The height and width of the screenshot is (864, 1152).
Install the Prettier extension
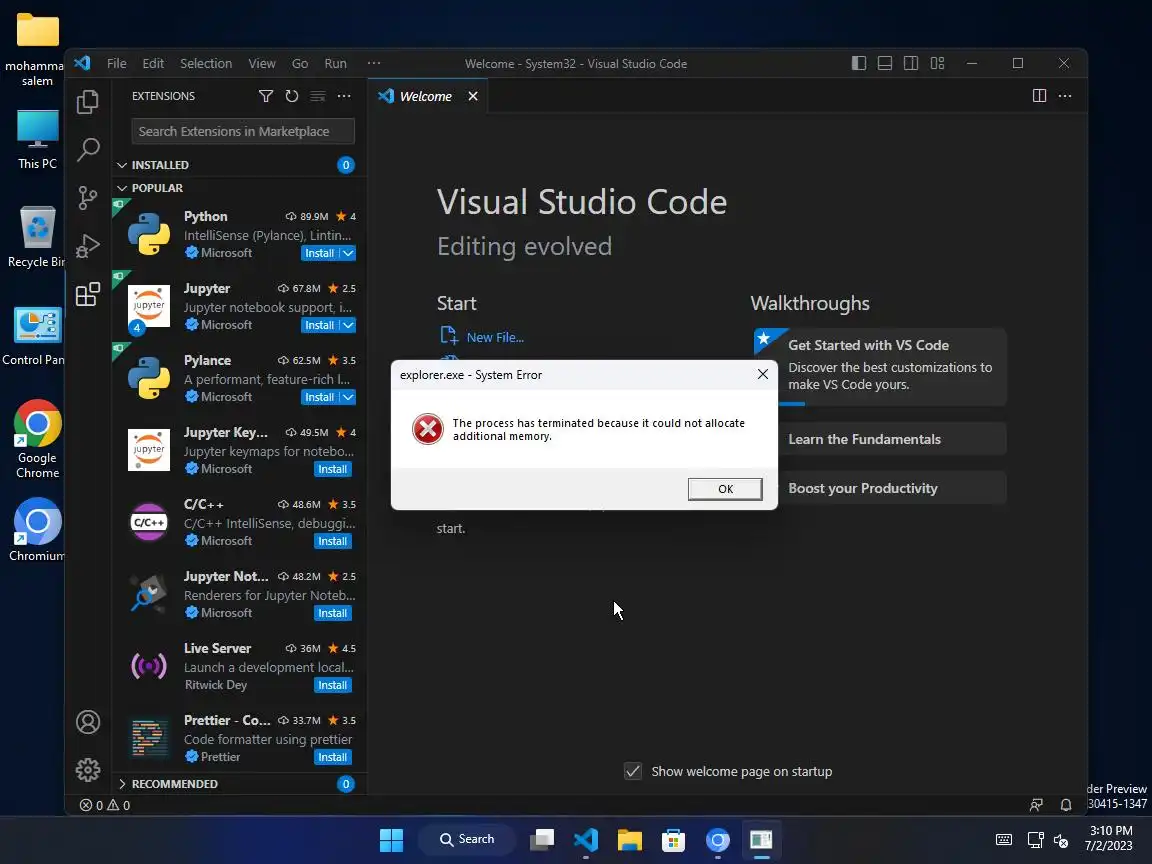click(333, 757)
